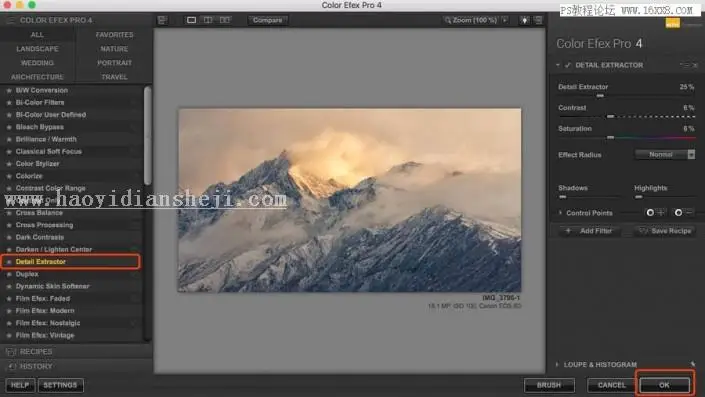
Task: Switch to the Landscape filter category
Action: (x=37, y=49)
